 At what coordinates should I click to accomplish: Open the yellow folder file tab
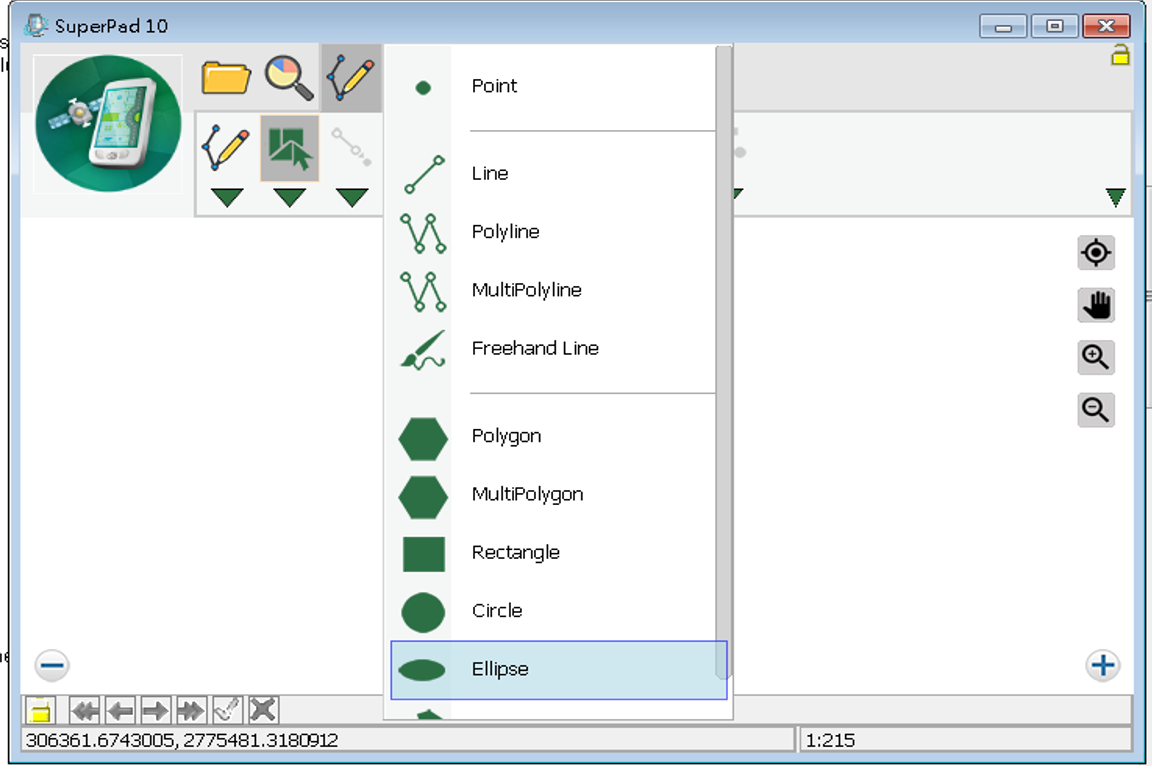pos(225,77)
